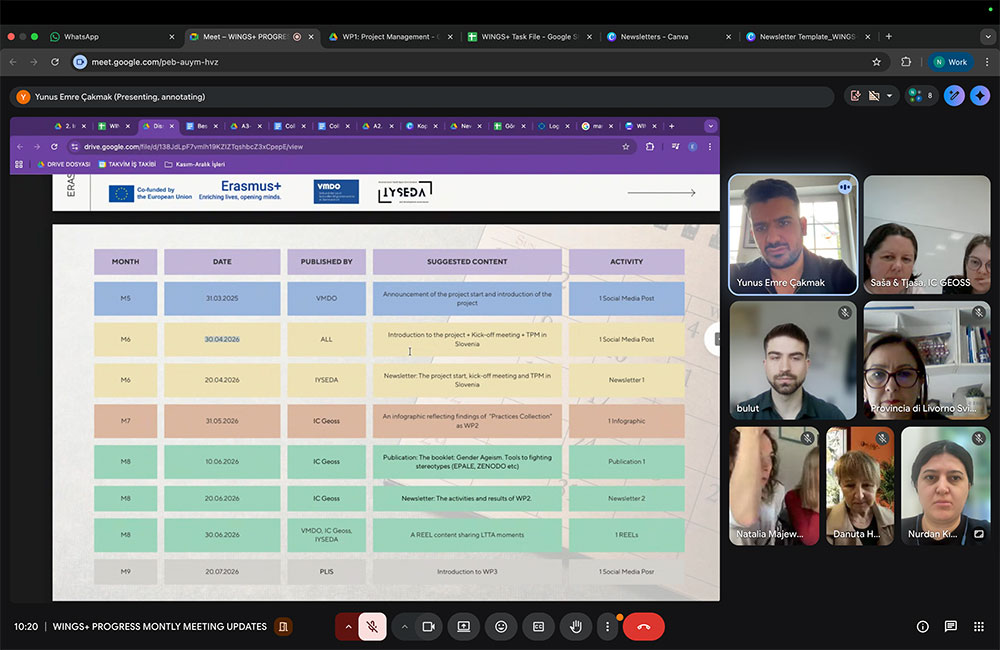Select Natalia Majew... video tile

[x=774, y=486]
